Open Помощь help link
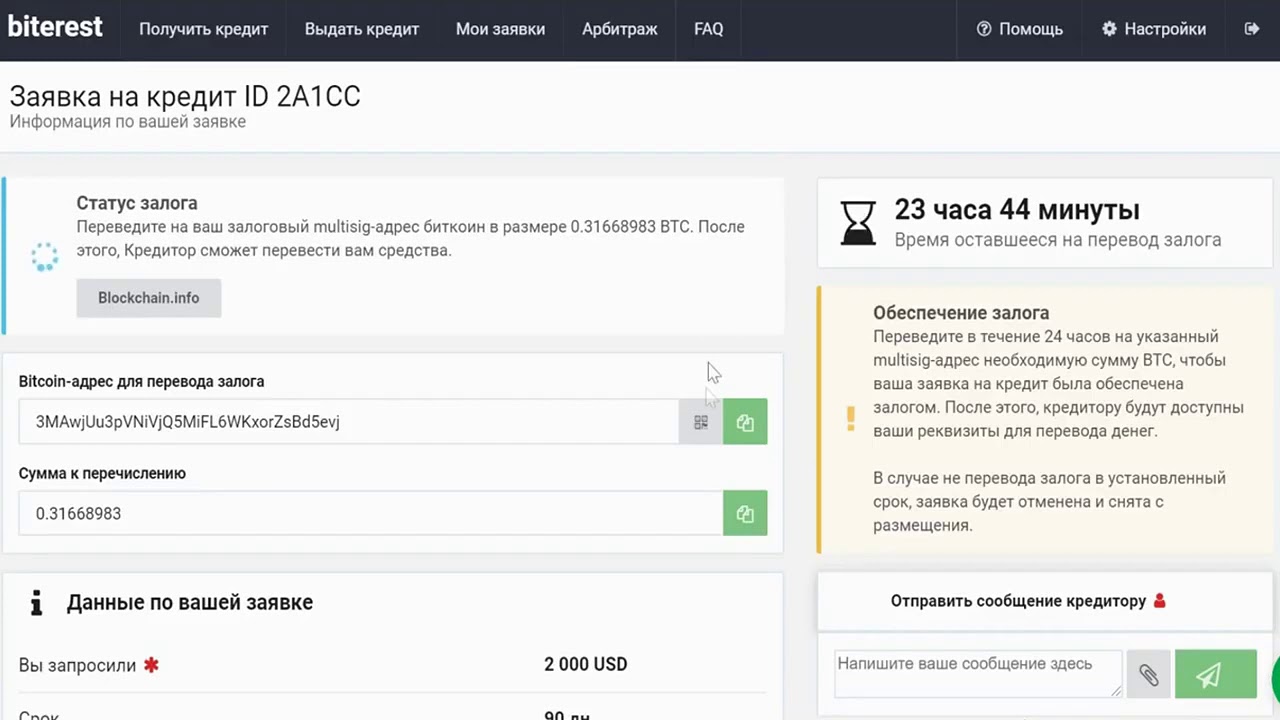The image size is (1280, 720). coord(1020,29)
